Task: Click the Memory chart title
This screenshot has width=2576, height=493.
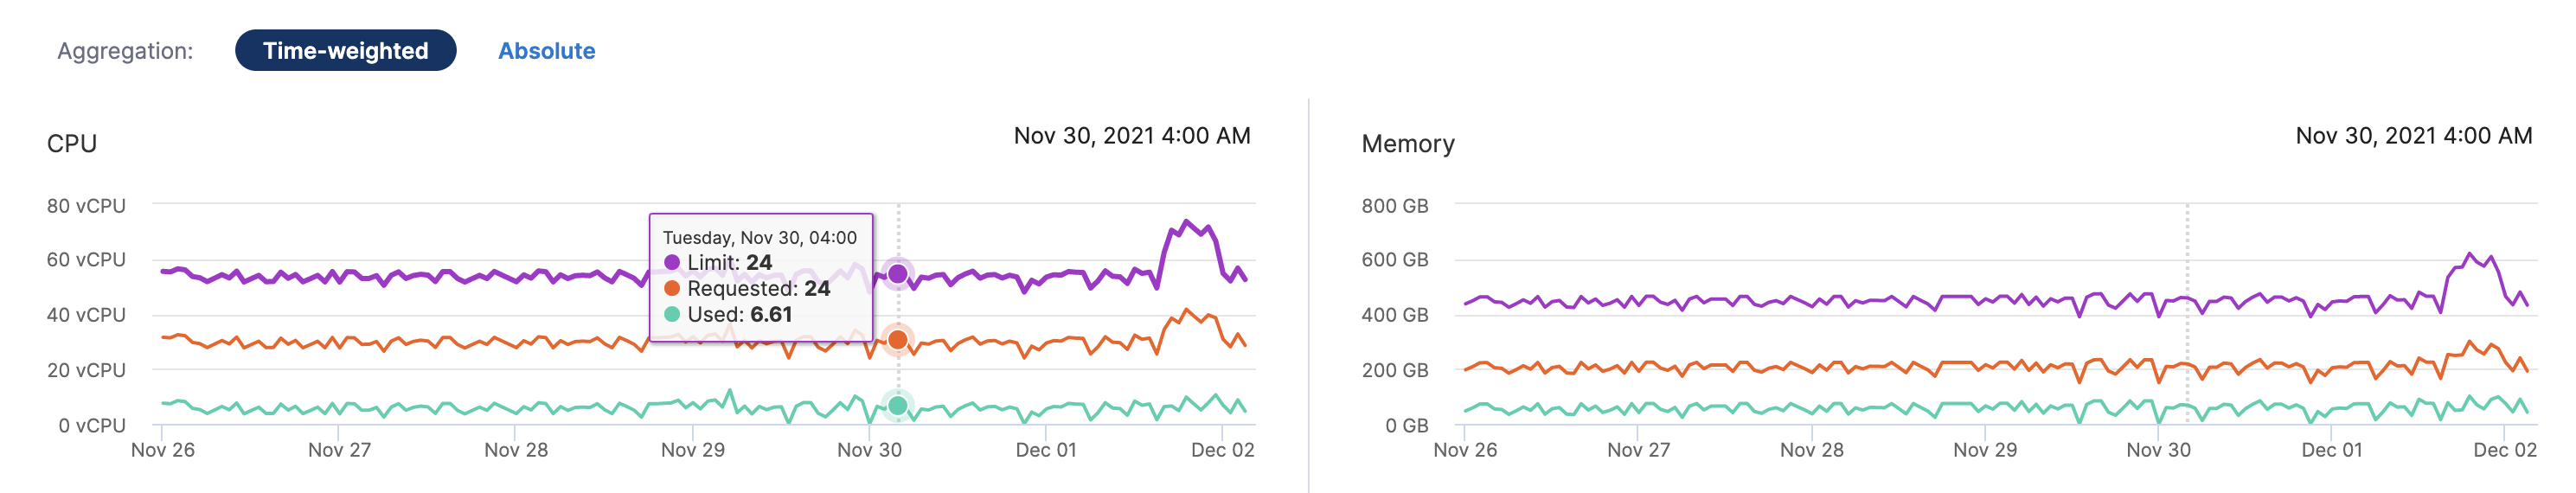Action: 1407,144
